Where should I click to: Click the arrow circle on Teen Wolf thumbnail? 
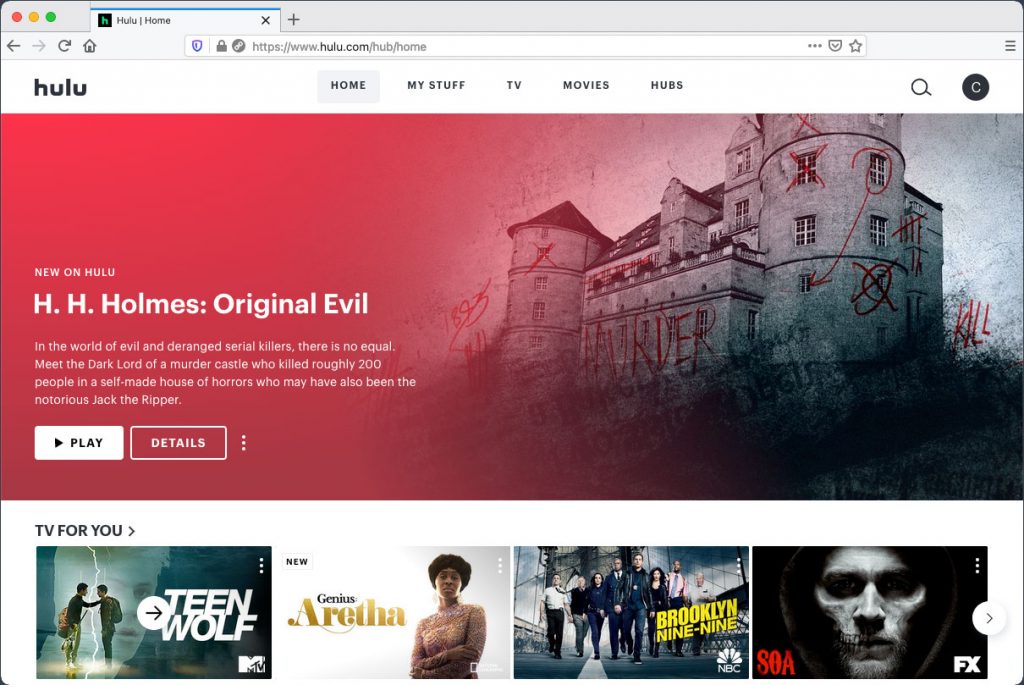click(154, 613)
